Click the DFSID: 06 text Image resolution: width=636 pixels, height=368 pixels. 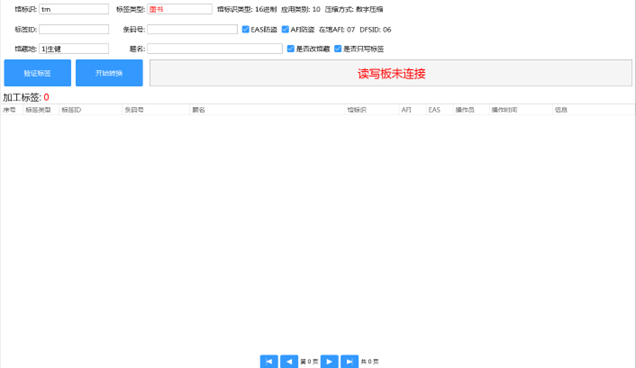click(x=375, y=29)
